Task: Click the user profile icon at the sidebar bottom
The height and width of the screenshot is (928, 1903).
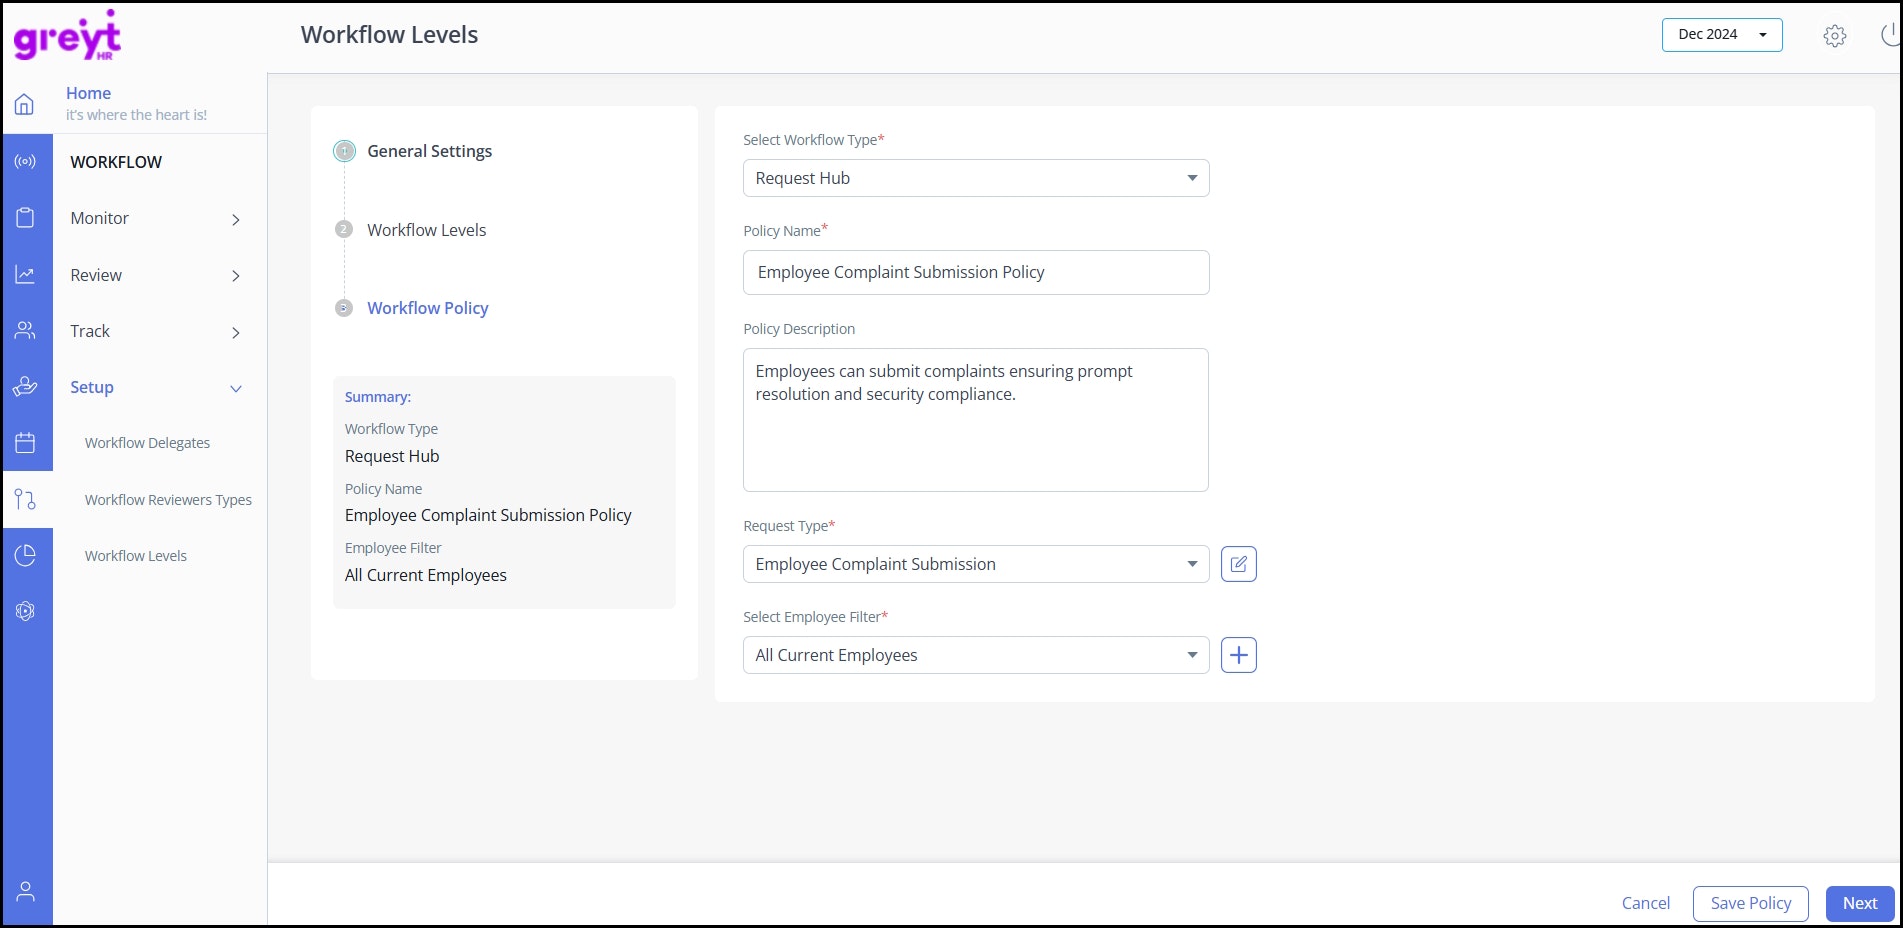Action: [25, 891]
